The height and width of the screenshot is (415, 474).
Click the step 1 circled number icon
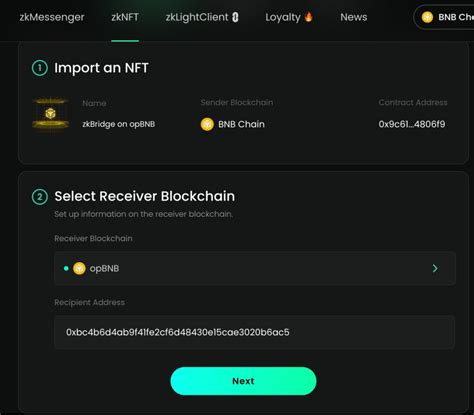[40, 68]
